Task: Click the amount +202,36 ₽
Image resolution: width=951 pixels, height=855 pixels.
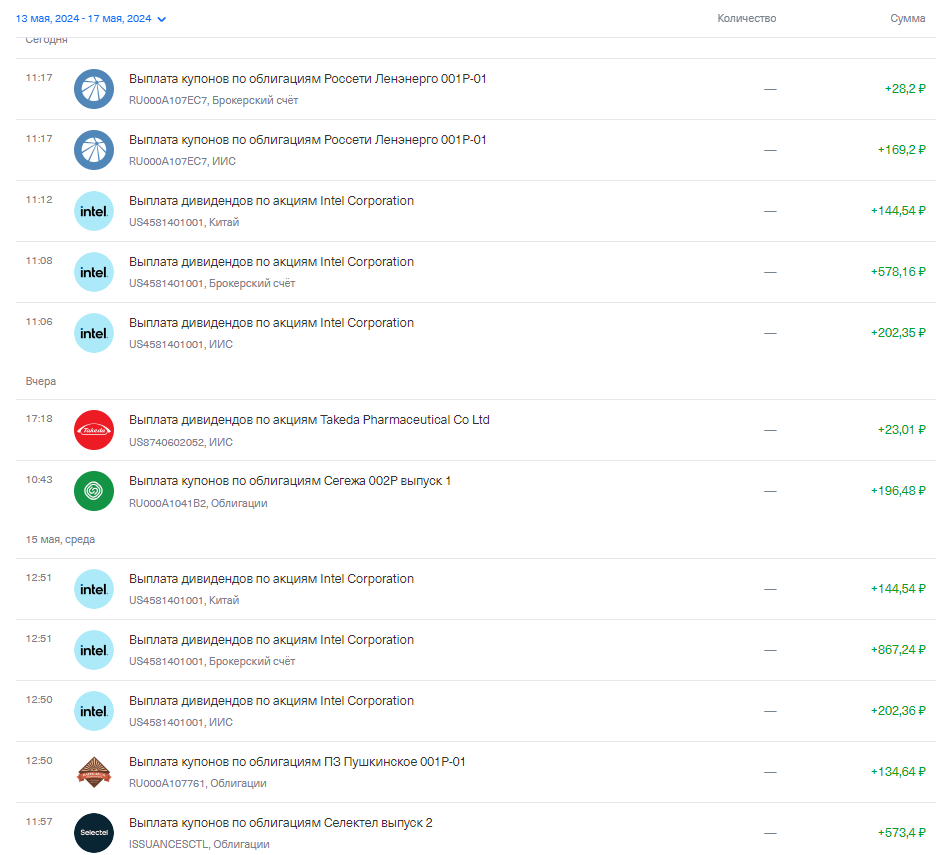Action: point(898,711)
